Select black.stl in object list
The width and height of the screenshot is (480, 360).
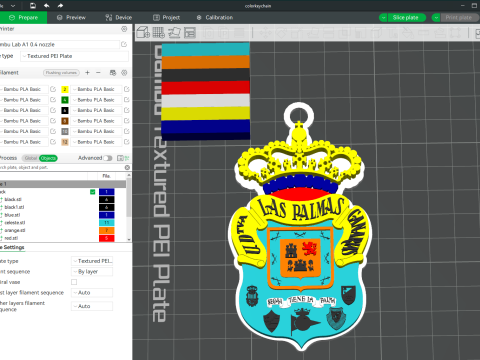pyautogui.click(x=13, y=199)
